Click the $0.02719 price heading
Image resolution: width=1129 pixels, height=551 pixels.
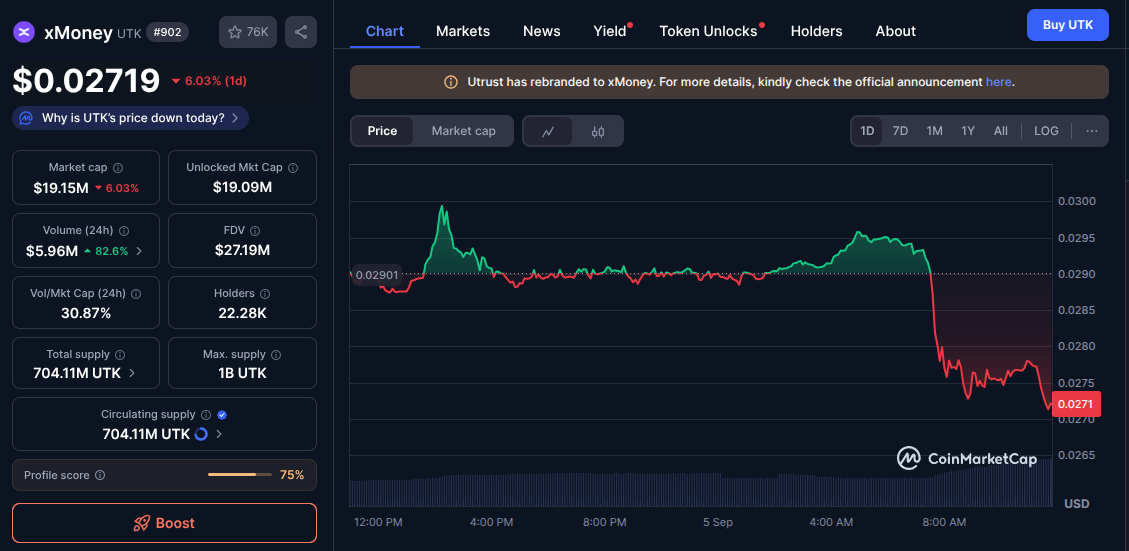[86, 81]
